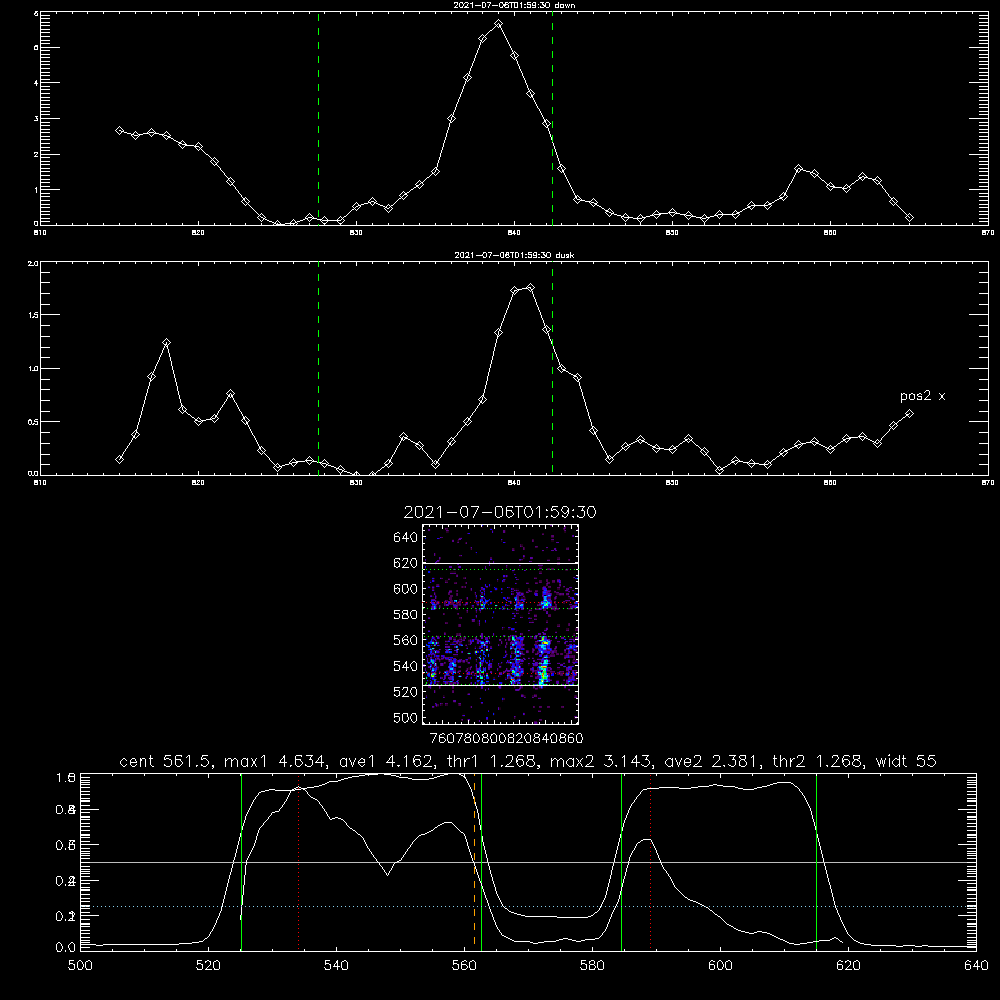Click the '760780800820840860' x-axis labels under the image

[x=506, y=739]
